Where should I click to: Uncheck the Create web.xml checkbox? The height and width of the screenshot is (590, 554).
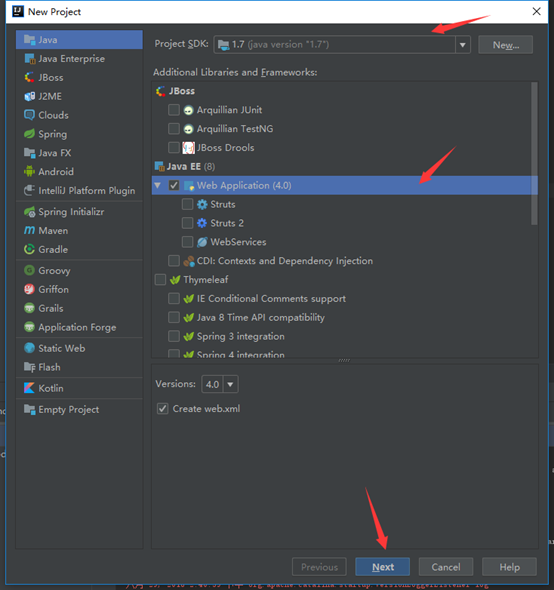coord(163,409)
